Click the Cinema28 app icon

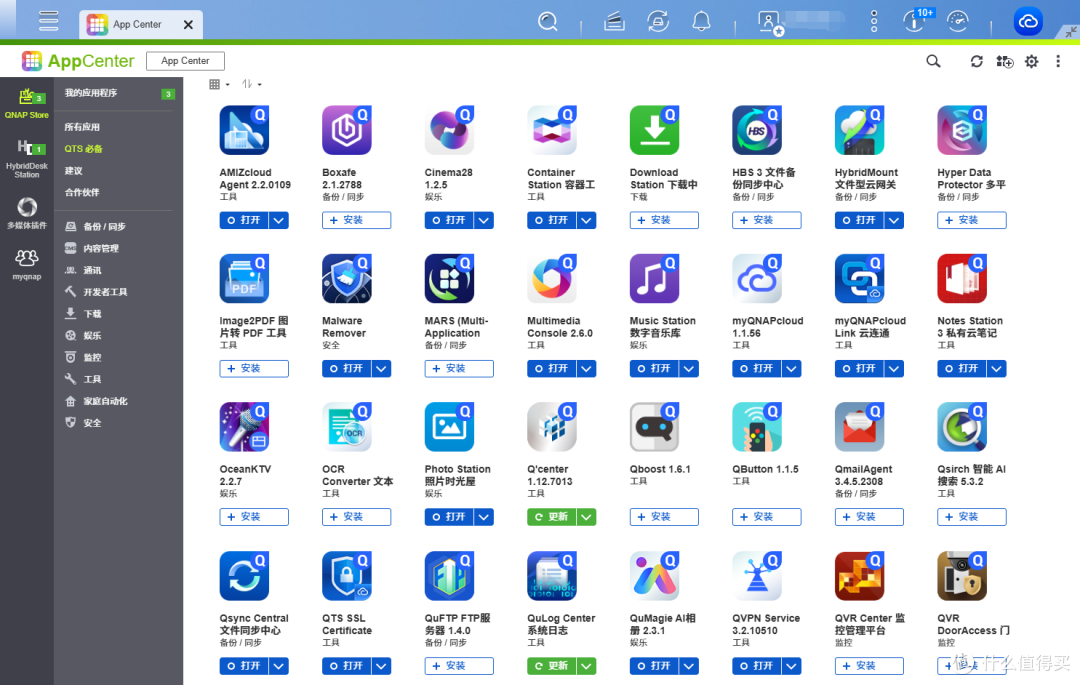point(449,130)
